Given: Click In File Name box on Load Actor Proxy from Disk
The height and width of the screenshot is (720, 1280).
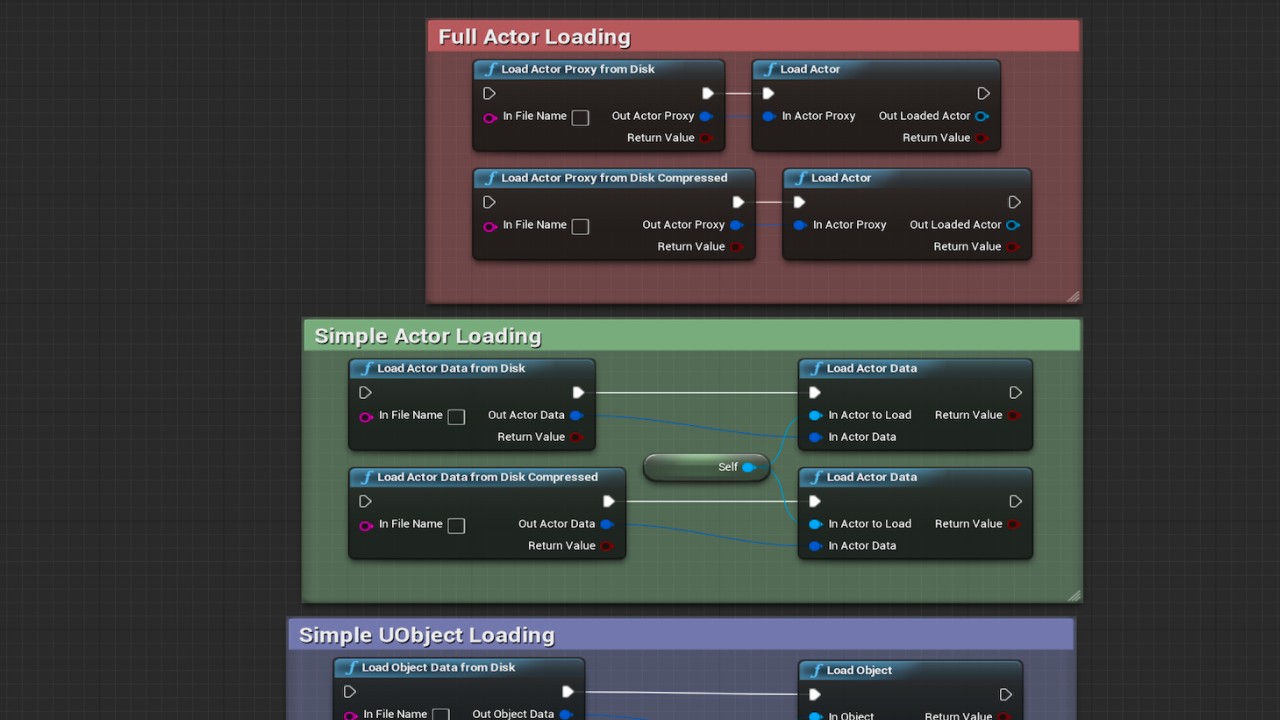Looking at the screenshot, I should pos(580,117).
